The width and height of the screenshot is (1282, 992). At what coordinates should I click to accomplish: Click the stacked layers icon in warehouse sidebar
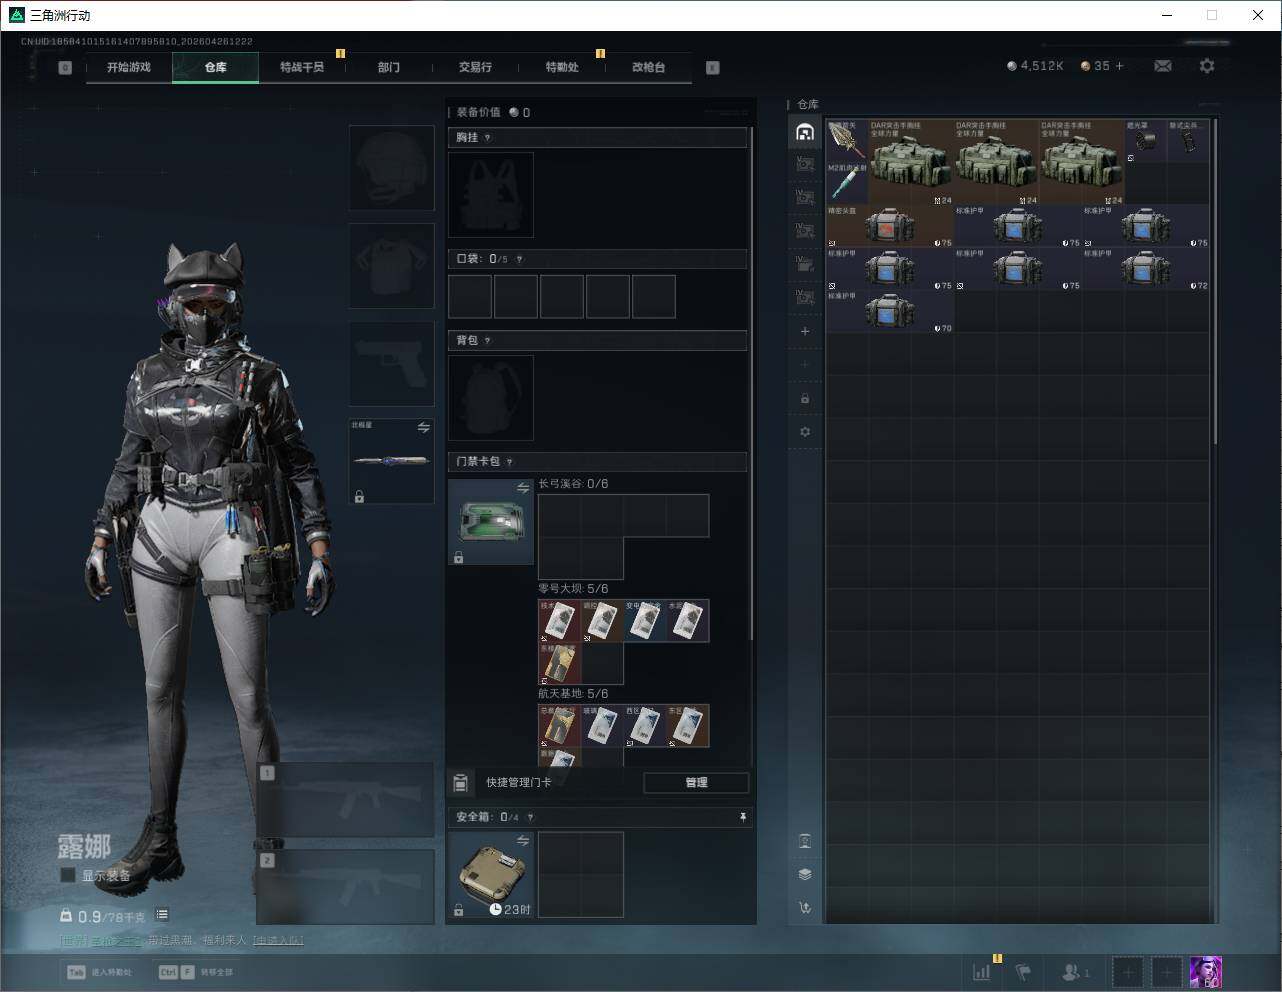coord(805,874)
